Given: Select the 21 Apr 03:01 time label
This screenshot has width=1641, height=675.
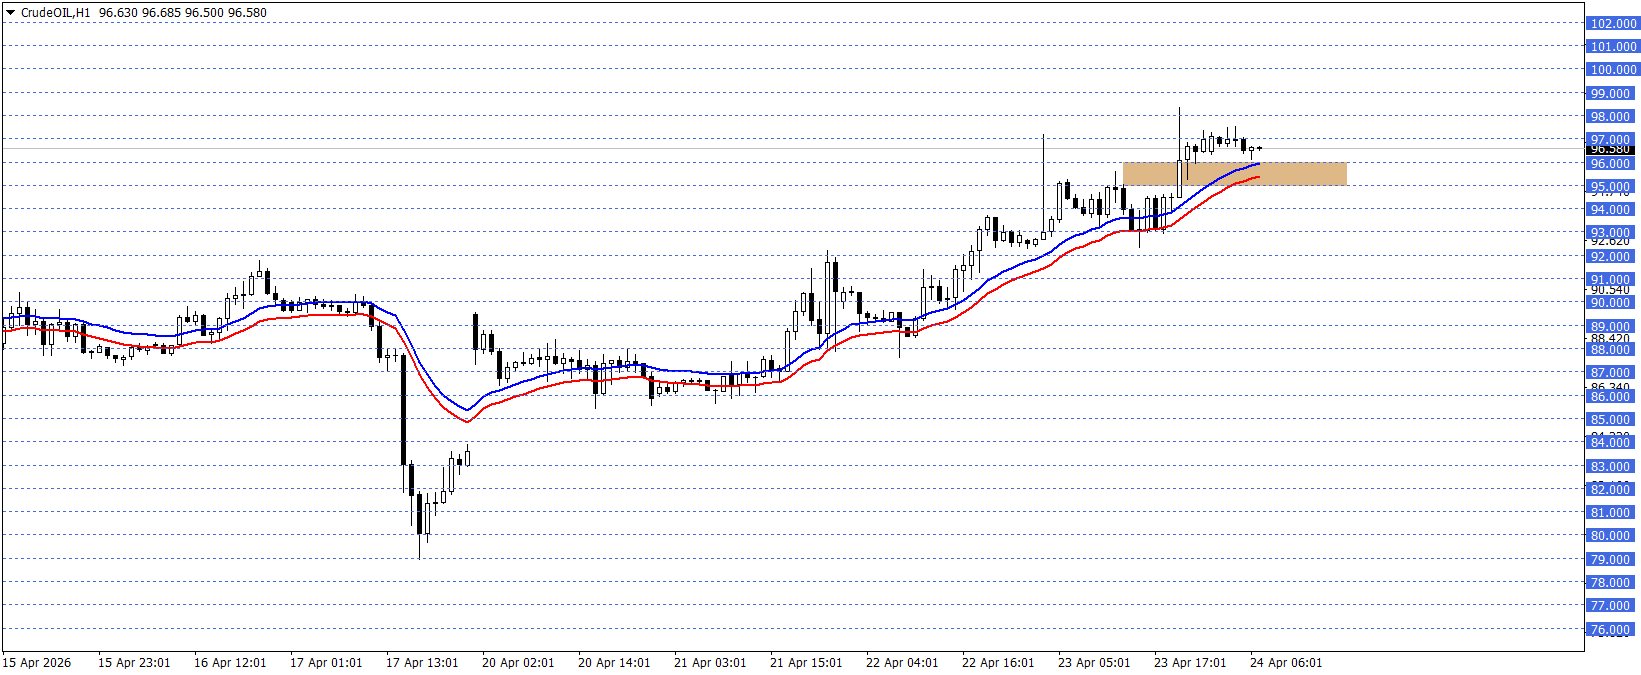Looking at the screenshot, I should (710, 663).
